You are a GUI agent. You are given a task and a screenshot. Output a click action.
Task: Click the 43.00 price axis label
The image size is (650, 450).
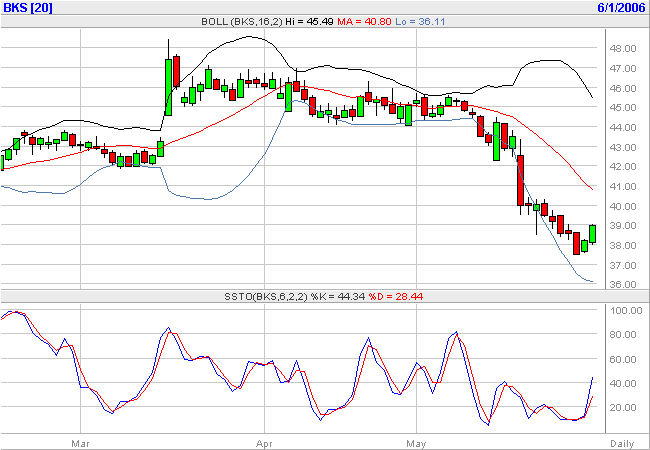coord(623,148)
